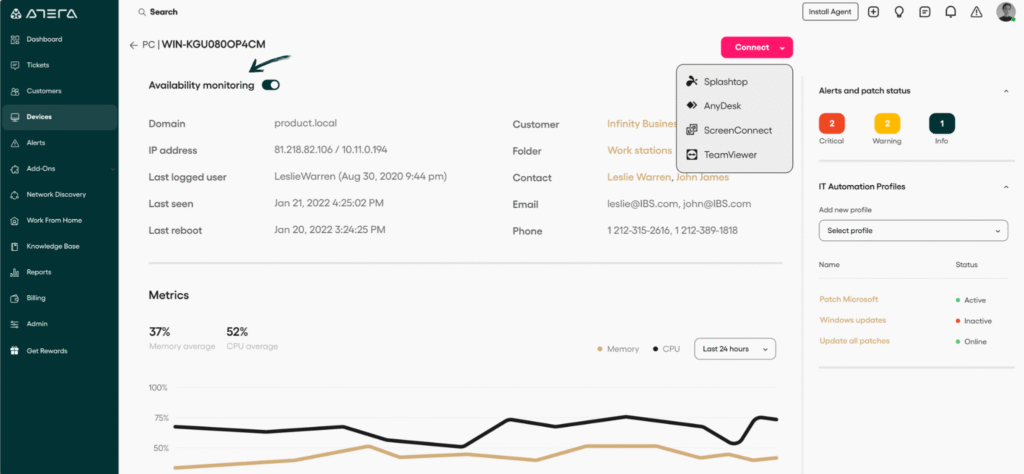
Task: Click the Critical alerts red badge
Action: pos(831,124)
